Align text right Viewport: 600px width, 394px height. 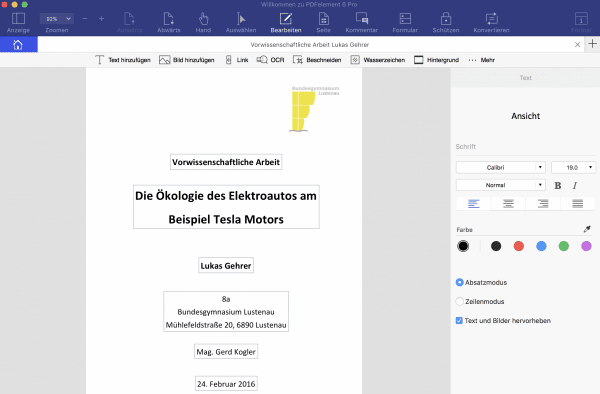tap(543, 204)
